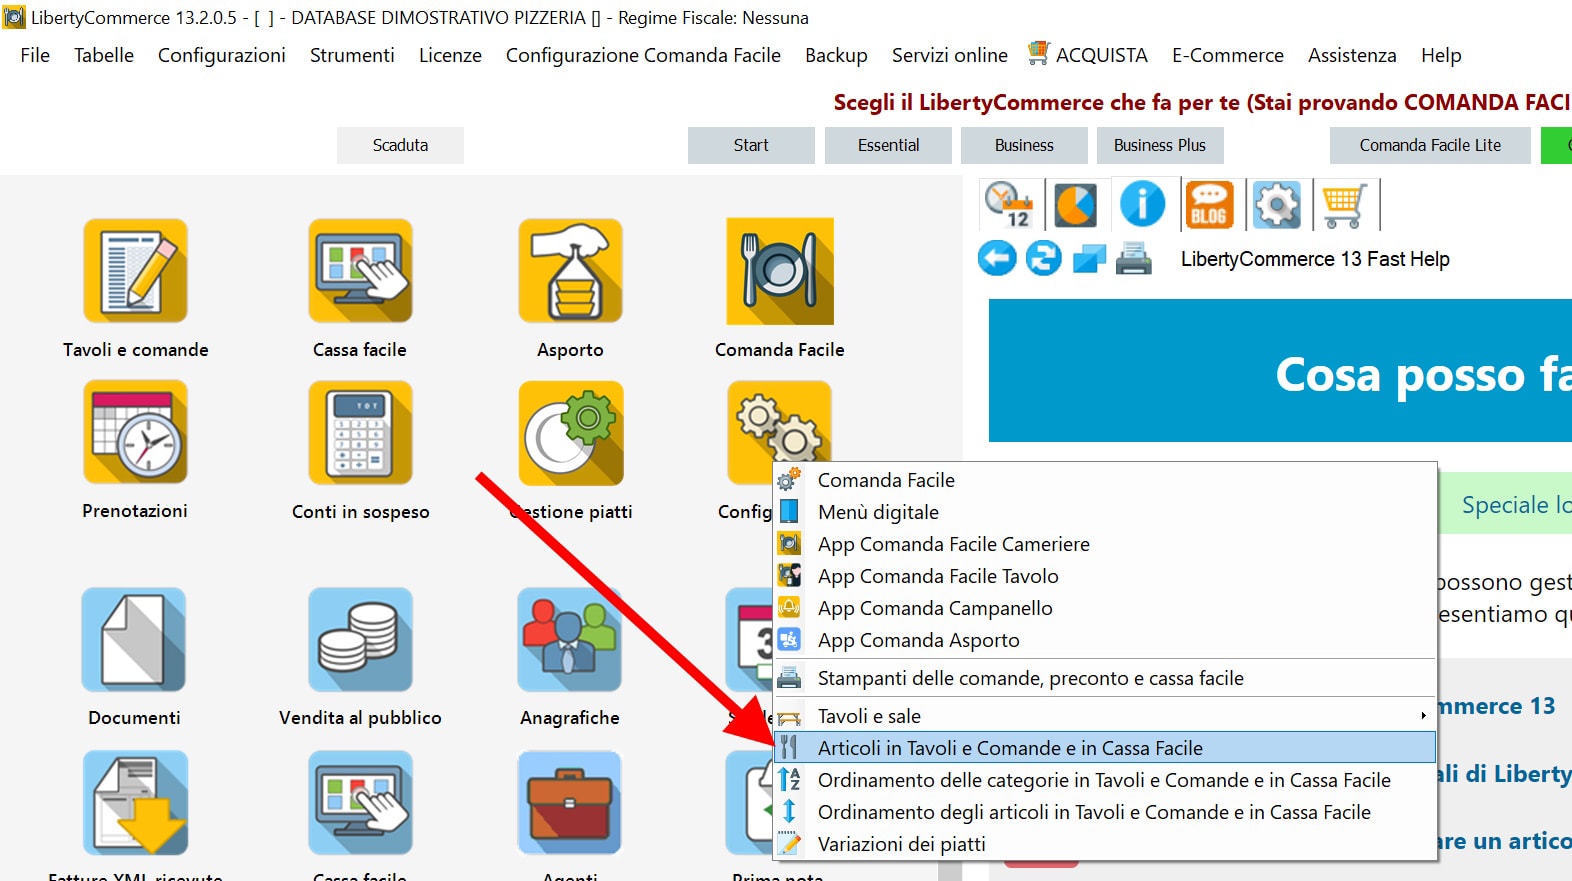Select the Comanda Facile Lite button
The height and width of the screenshot is (881, 1572).
(1430, 145)
